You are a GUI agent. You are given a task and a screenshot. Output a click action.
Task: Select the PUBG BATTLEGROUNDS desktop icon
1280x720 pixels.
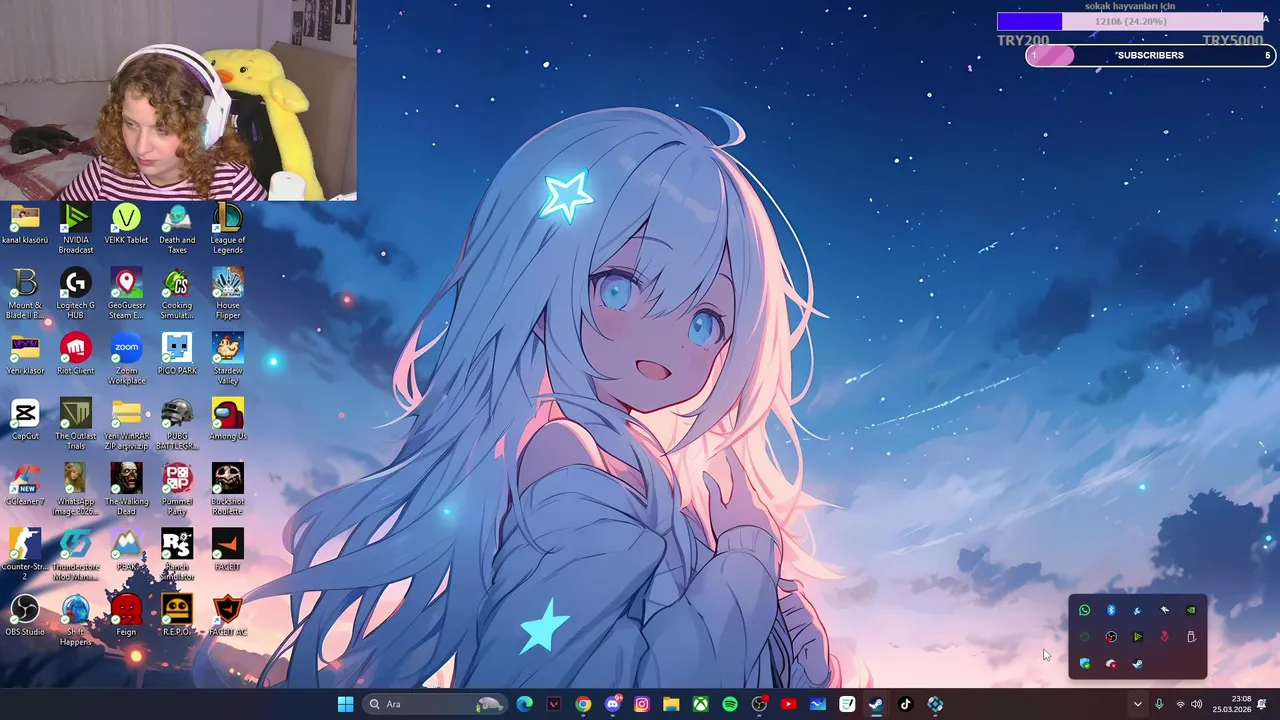[x=177, y=425]
